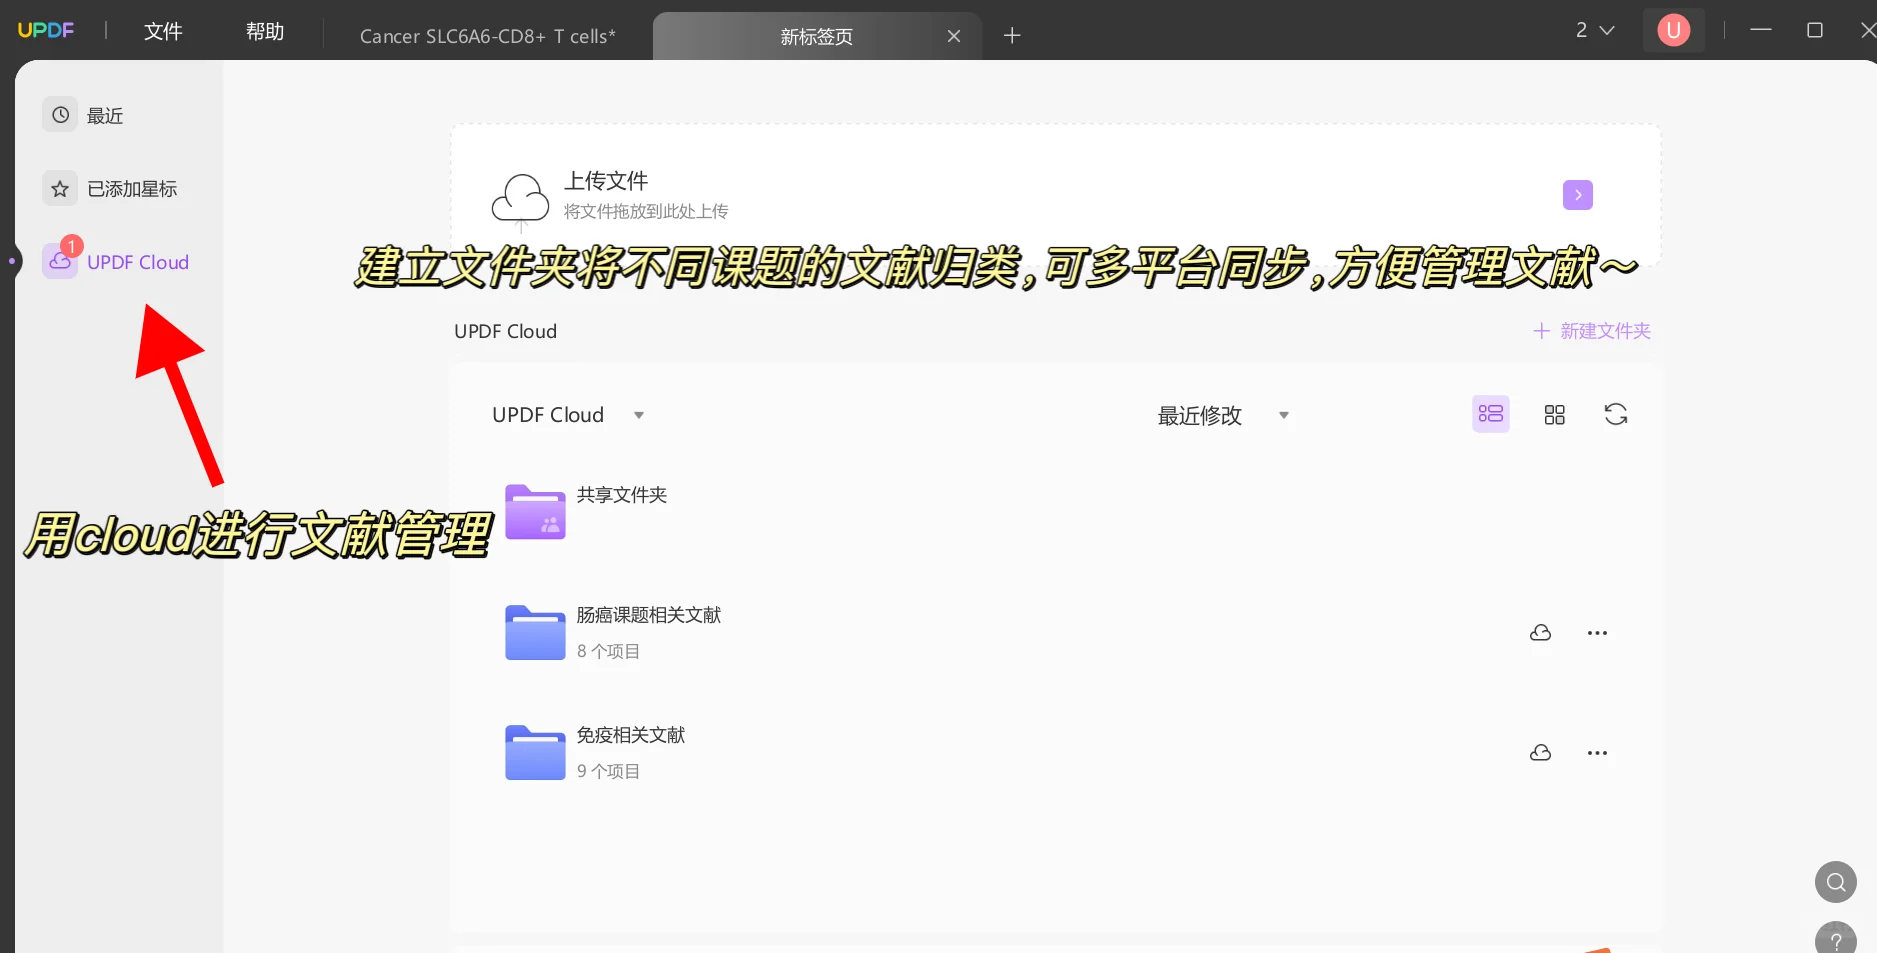Click the 8 个项目 item count
This screenshot has width=1877, height=953.
(x=608, y=651)
